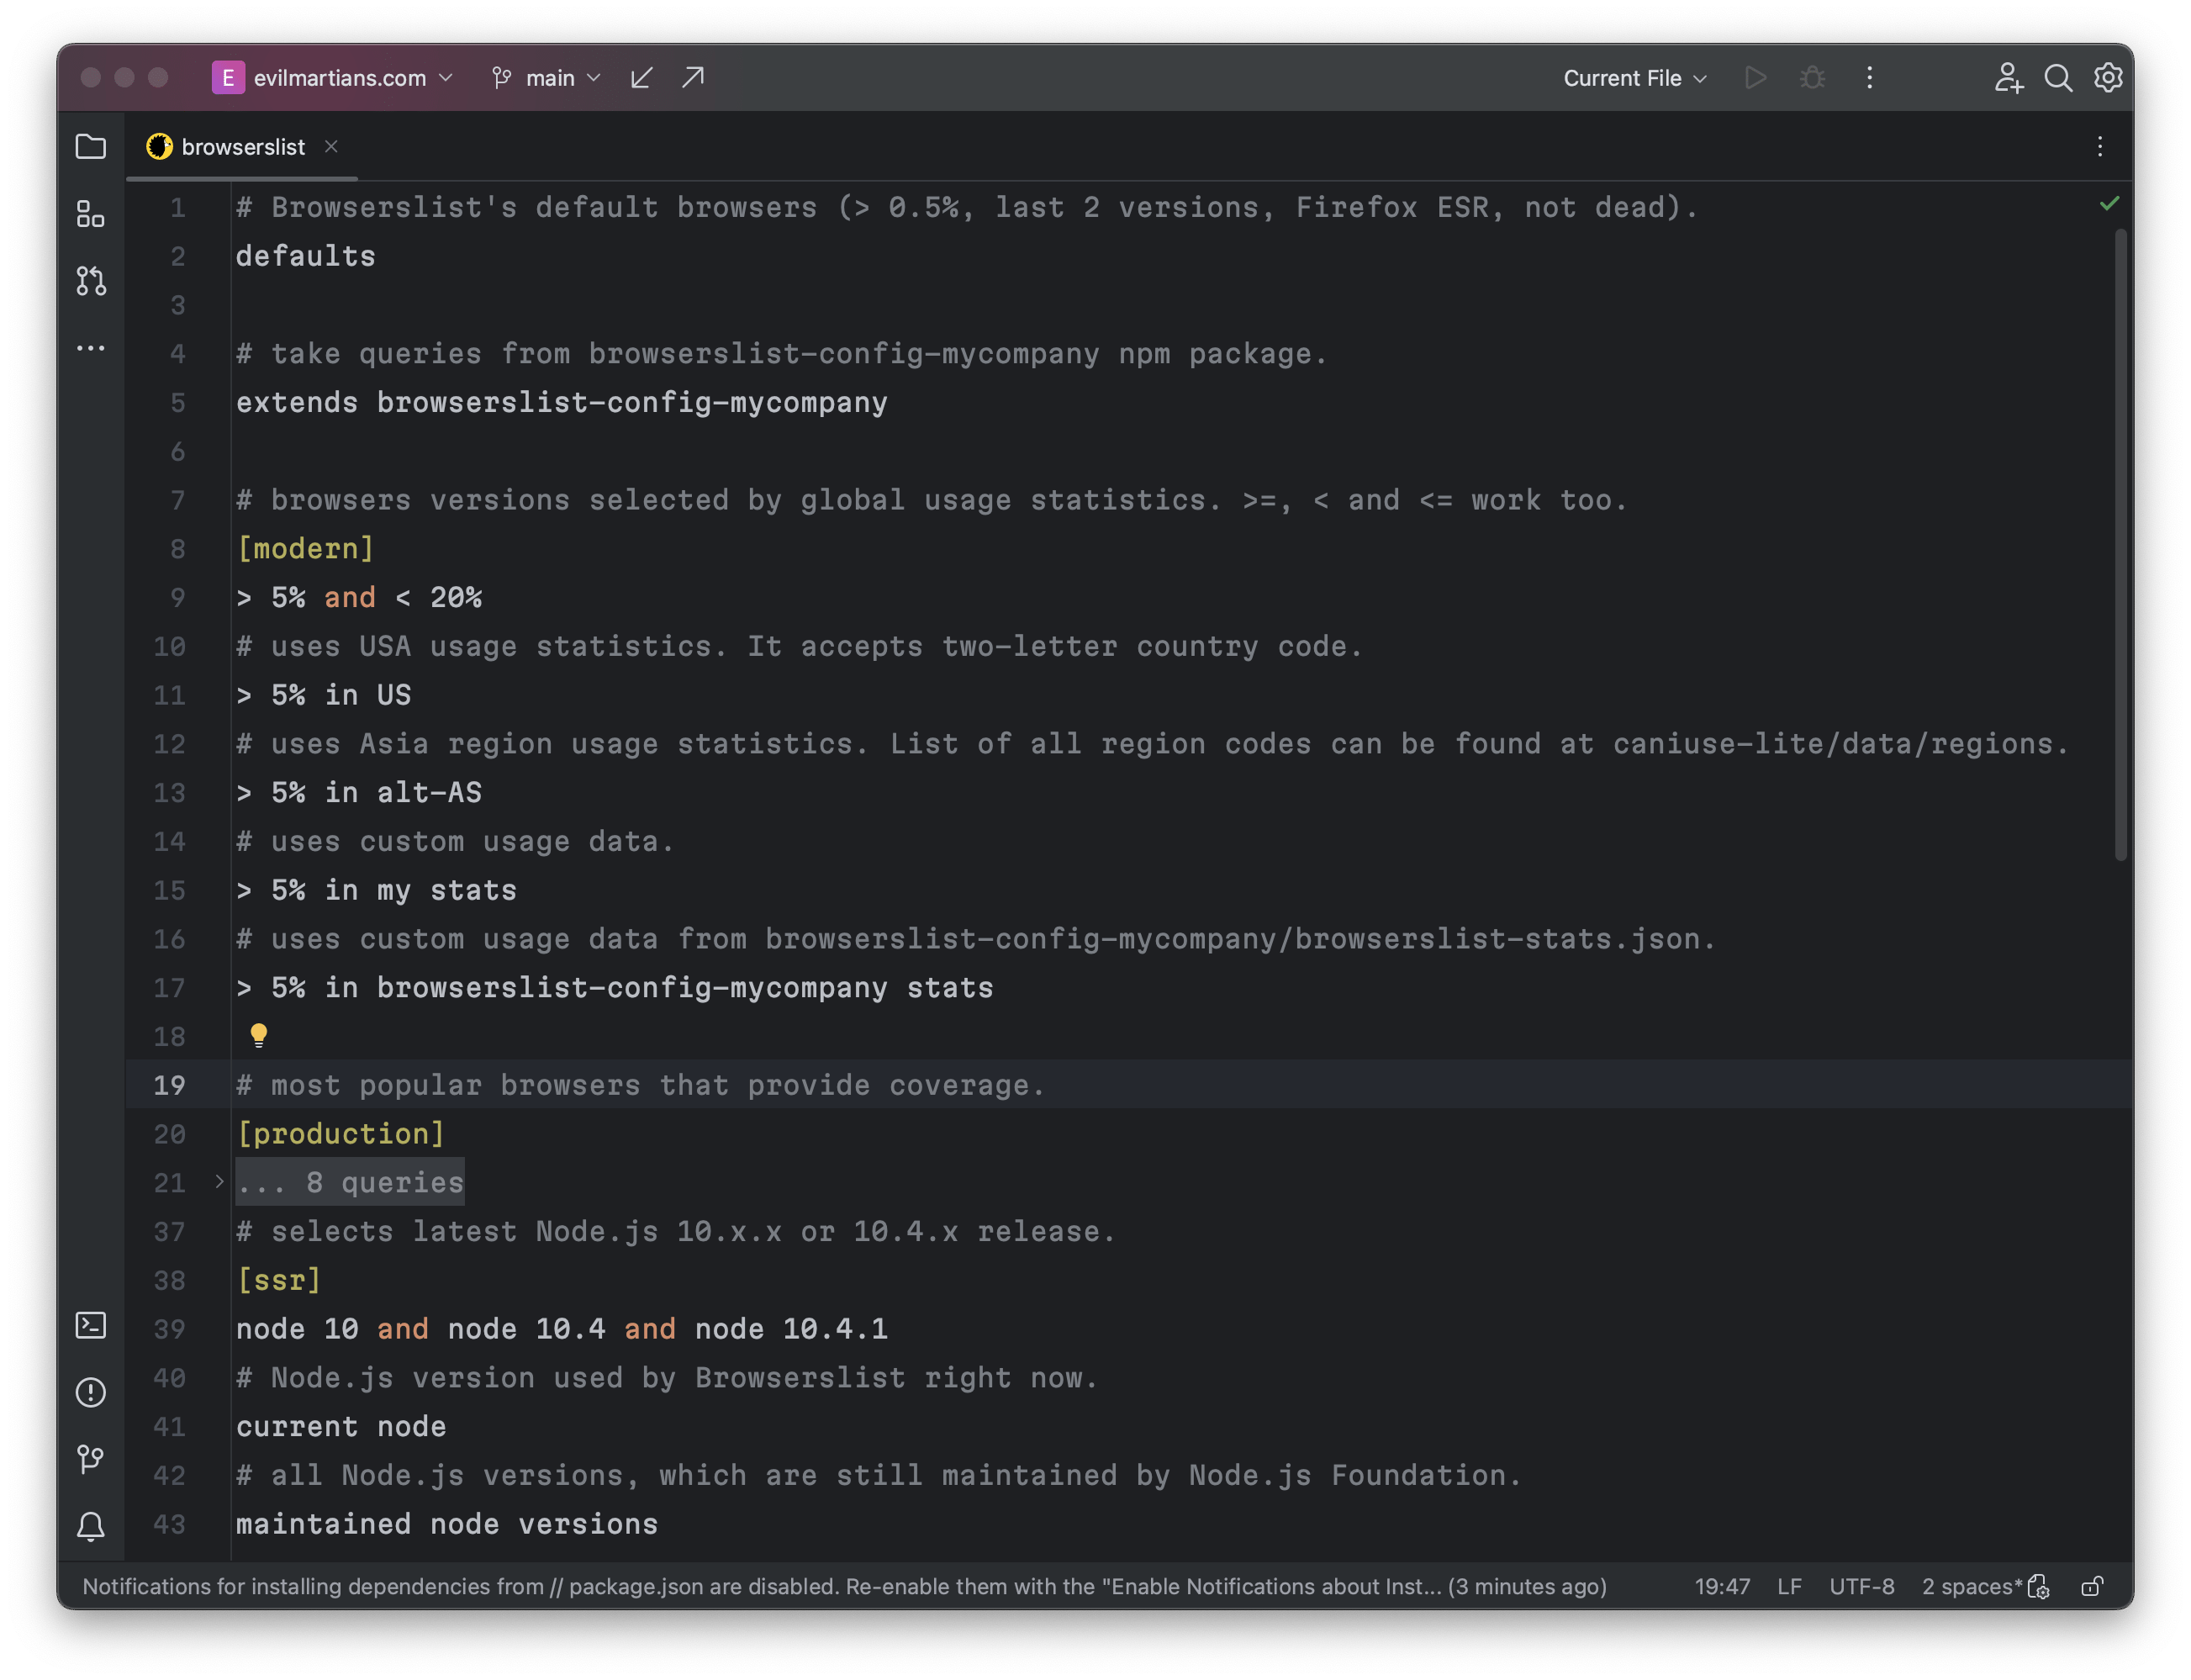The width and height of the screenshot is (2191, 1680).
Task: Close the browserslist tab
Action: [331, 147]
